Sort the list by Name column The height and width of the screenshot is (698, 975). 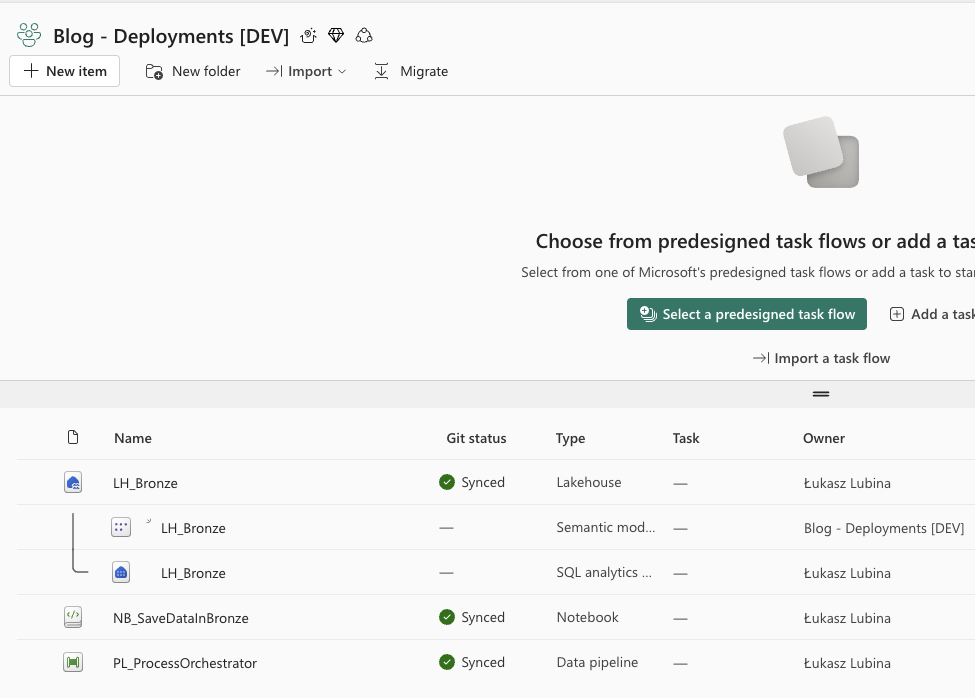133,438
